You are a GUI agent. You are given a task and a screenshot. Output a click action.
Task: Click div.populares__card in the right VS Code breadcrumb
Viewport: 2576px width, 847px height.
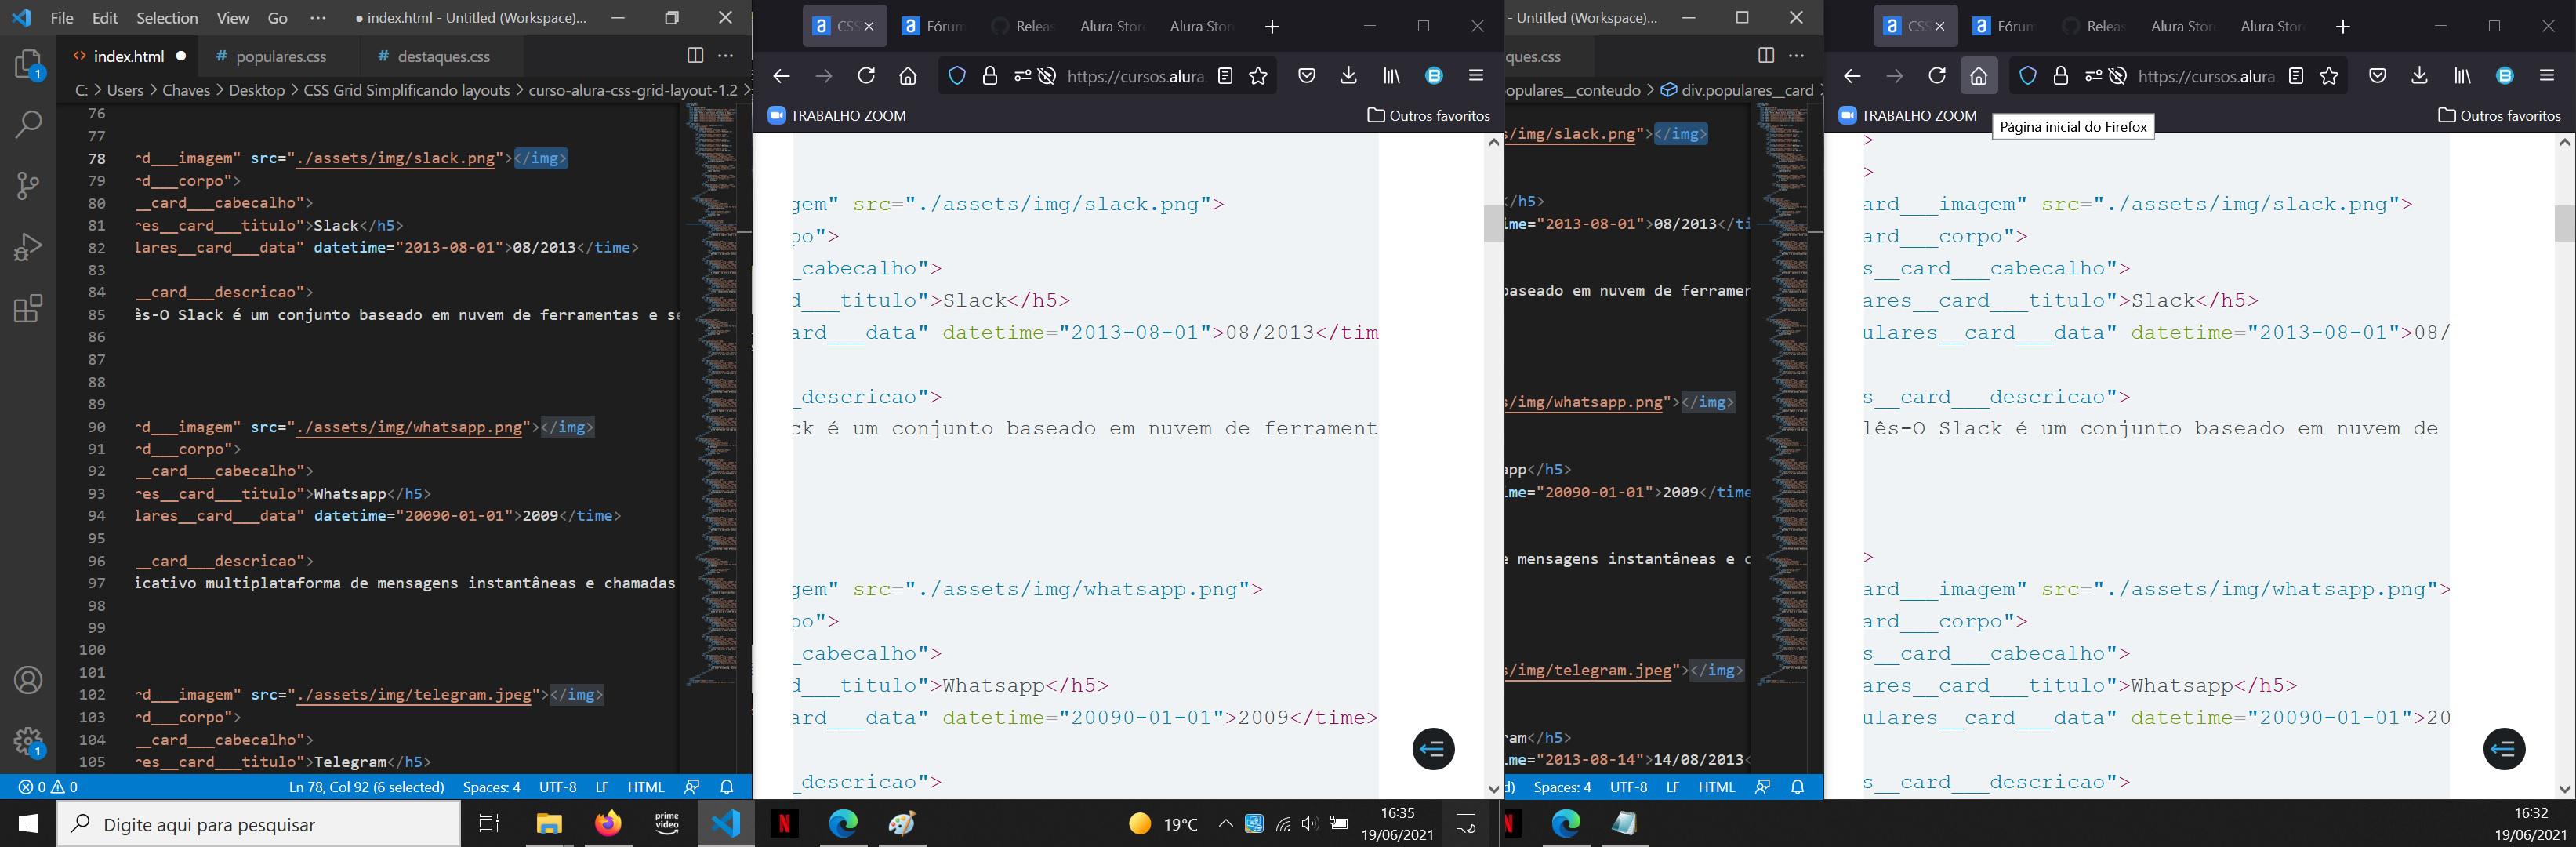(1738, 90)
